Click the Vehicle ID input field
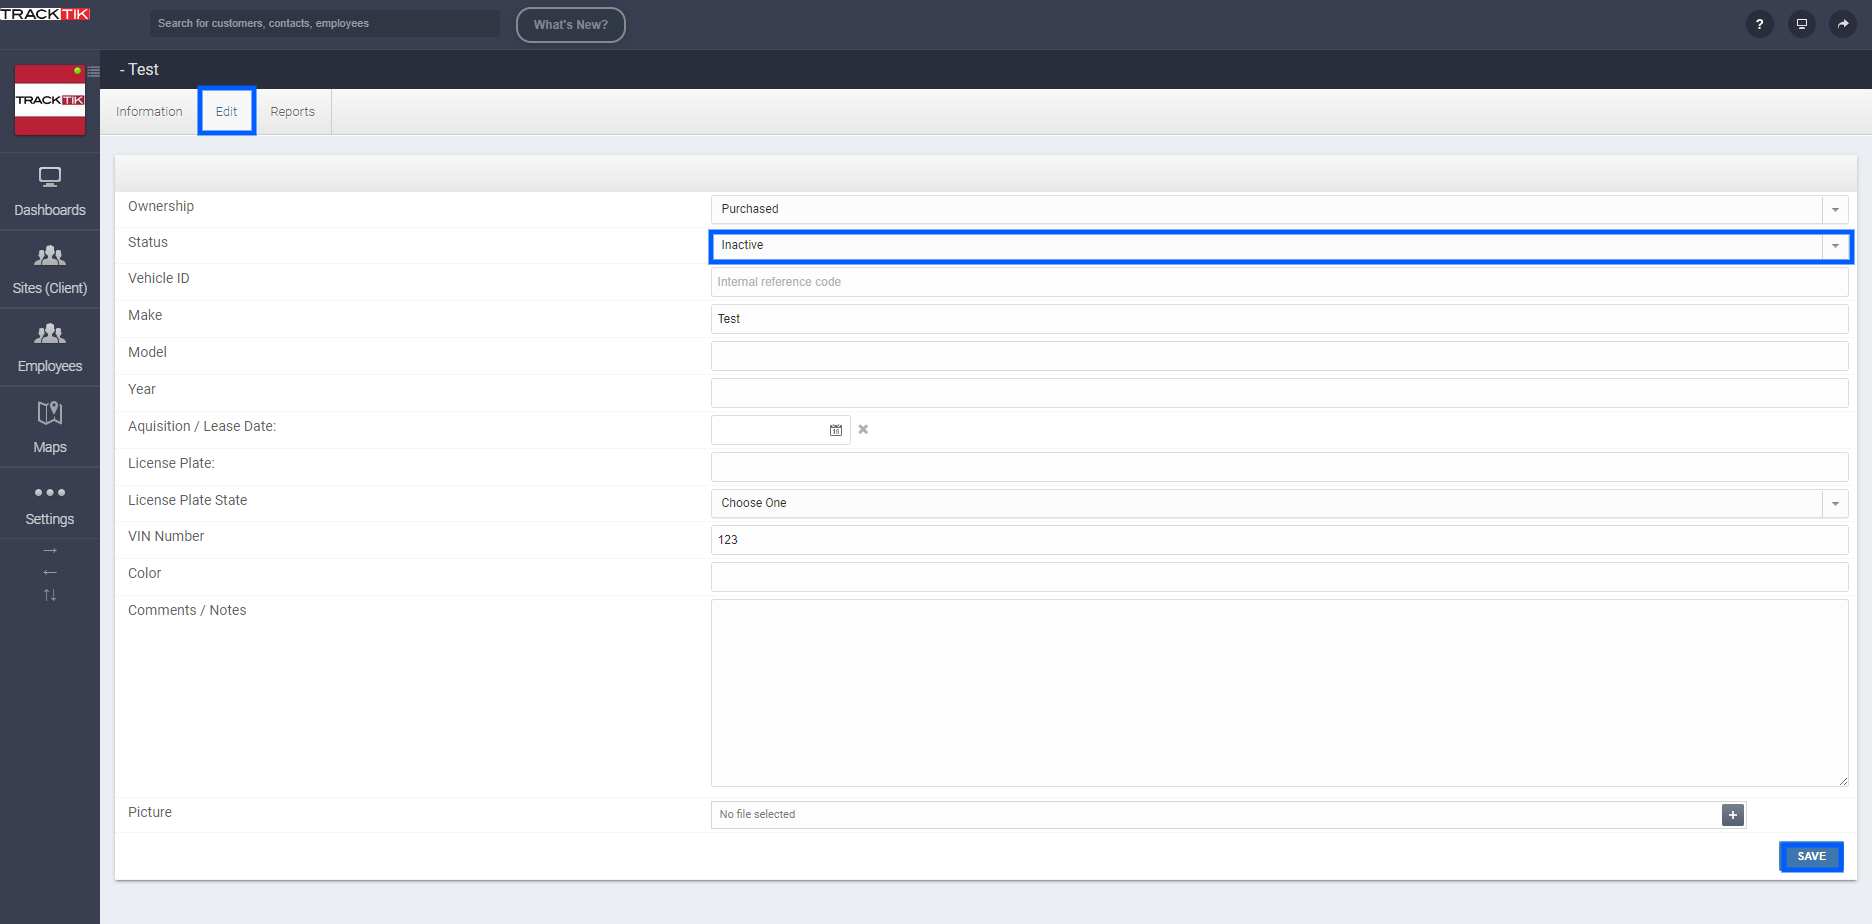 click(1280, 282)
